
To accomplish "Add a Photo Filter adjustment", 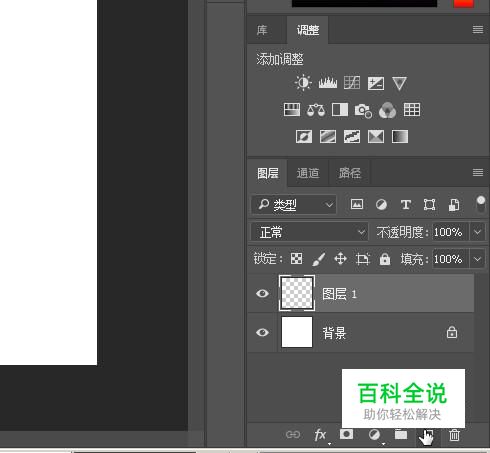I will point(363,110).
